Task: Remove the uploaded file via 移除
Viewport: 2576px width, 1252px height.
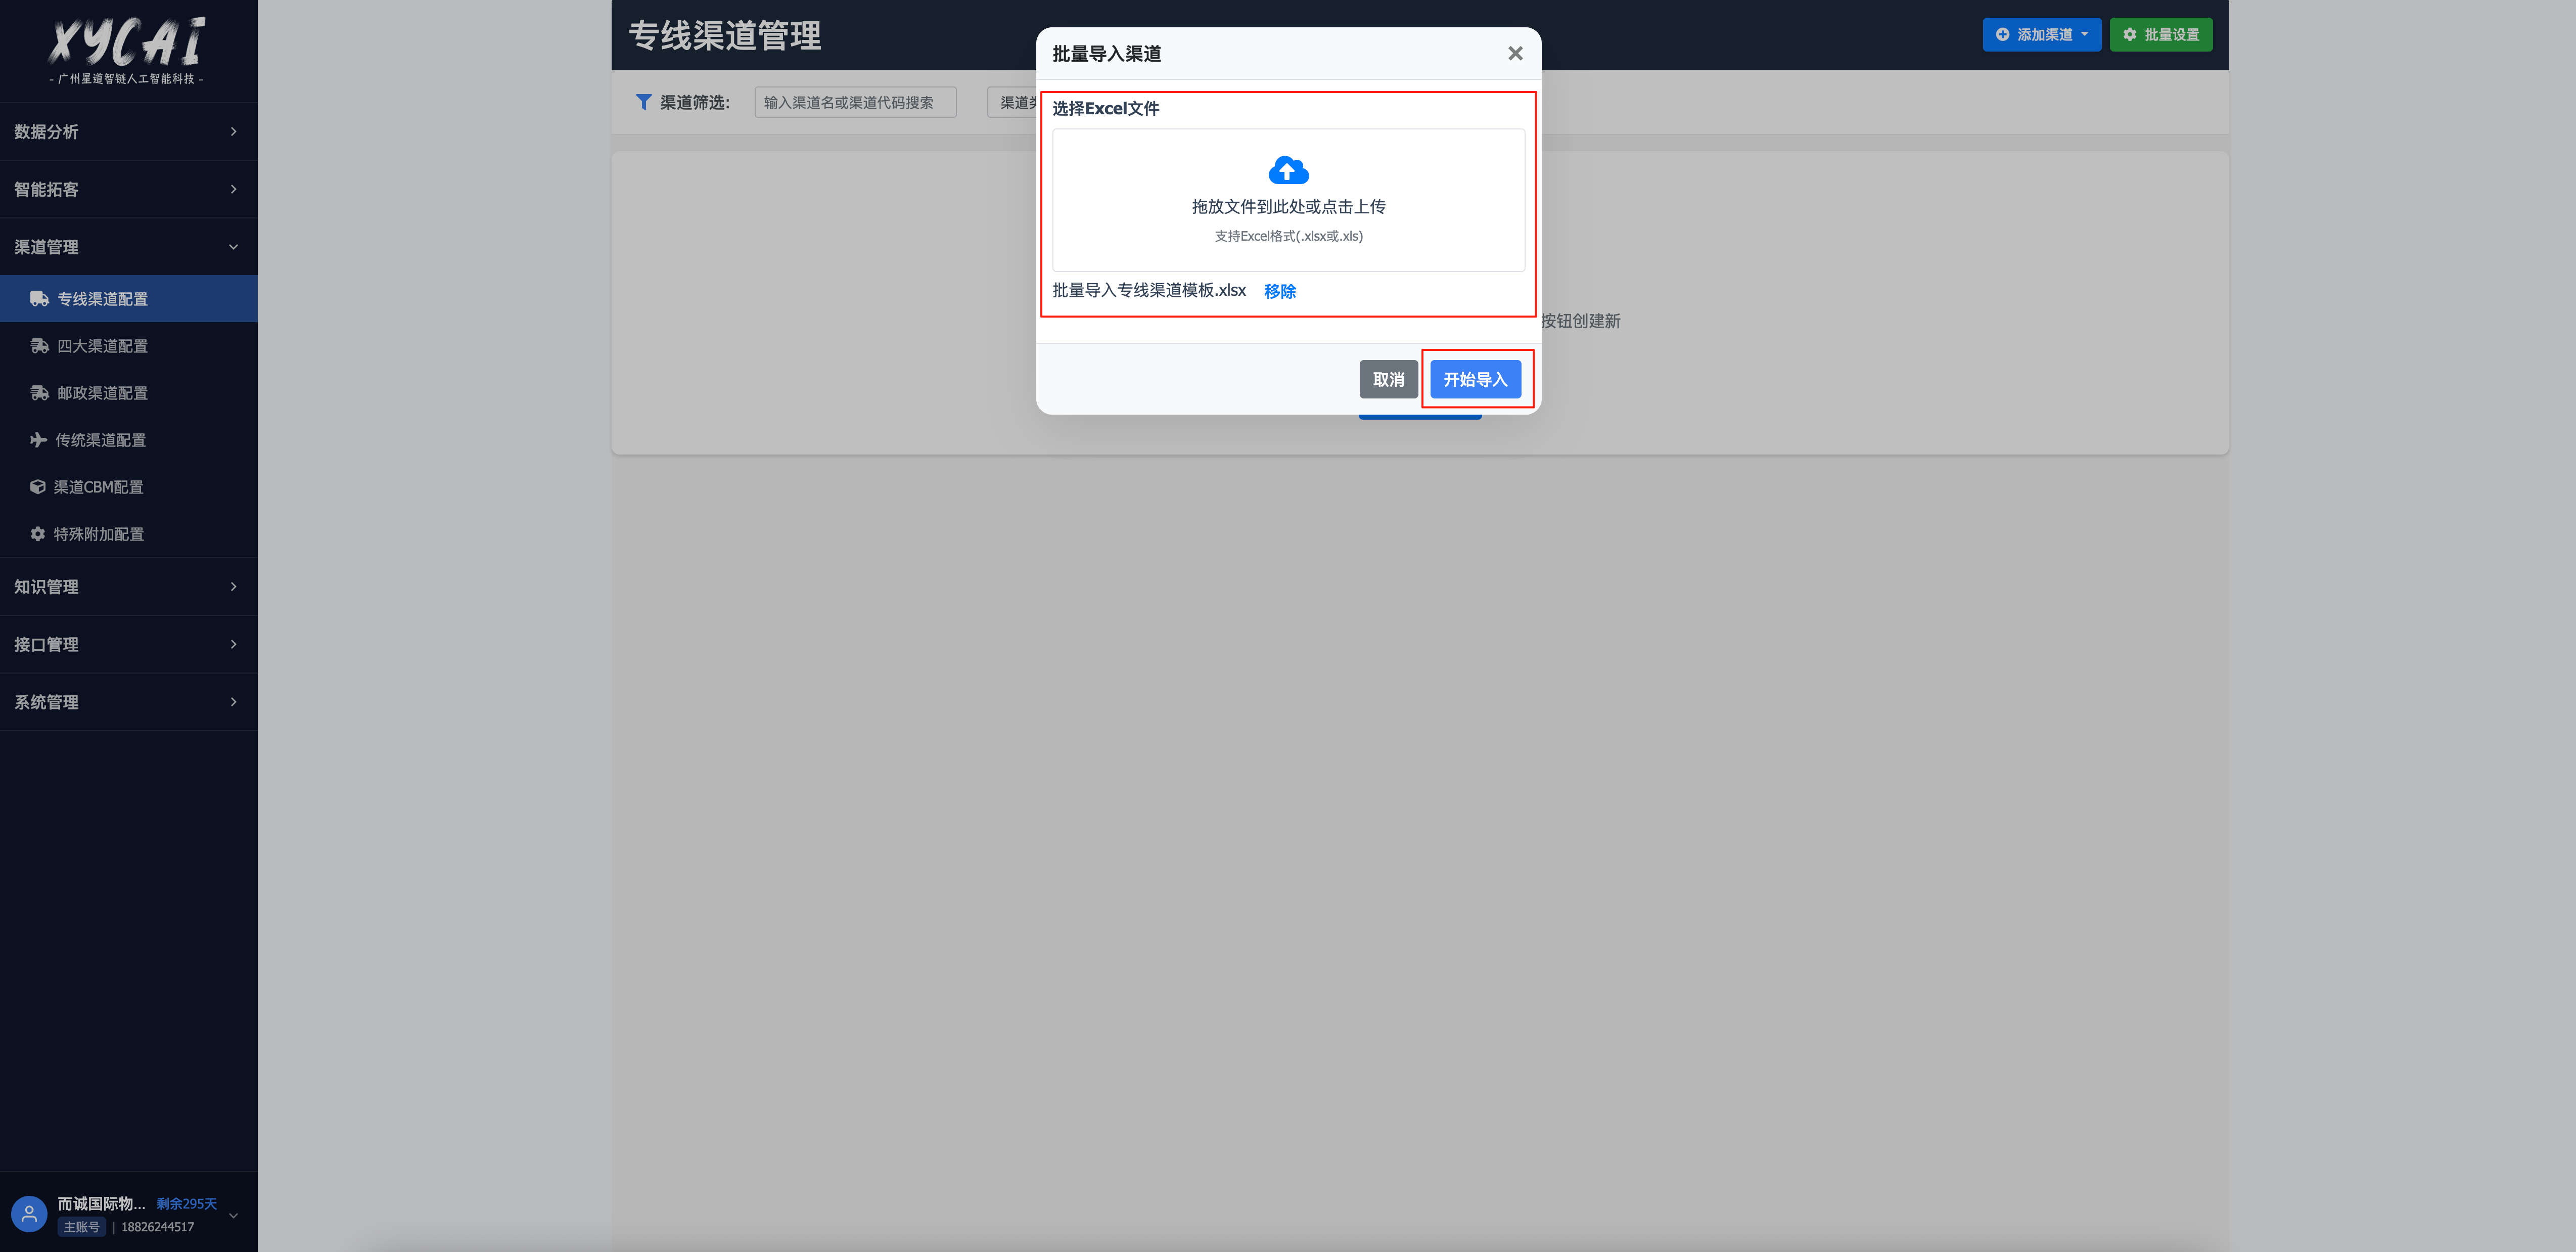Action: (1279, 291)
